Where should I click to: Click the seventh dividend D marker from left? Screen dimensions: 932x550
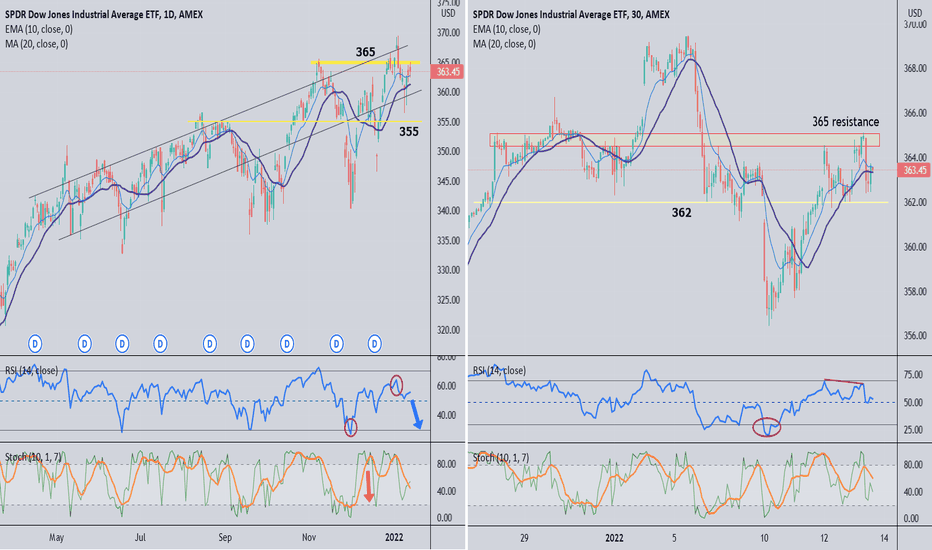coord(286,343)
